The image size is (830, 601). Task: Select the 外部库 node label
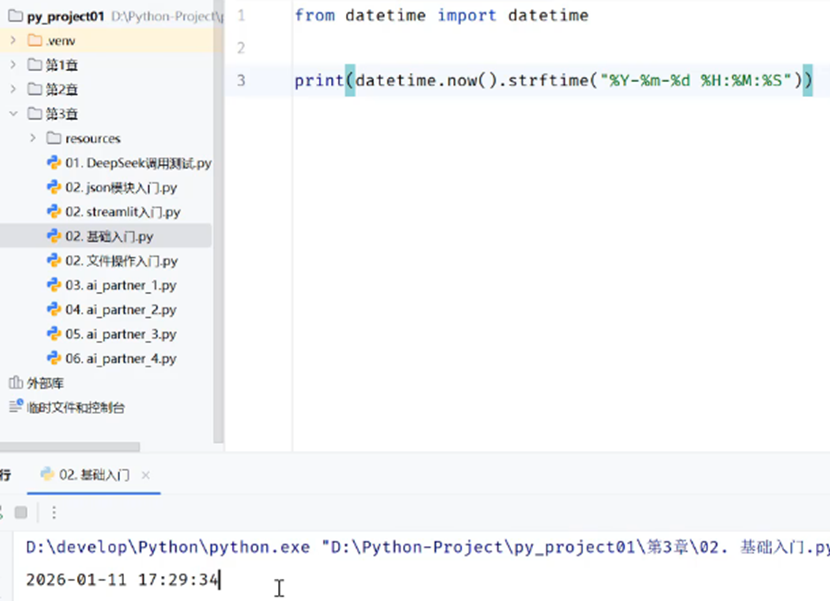[x=45, y=383]
